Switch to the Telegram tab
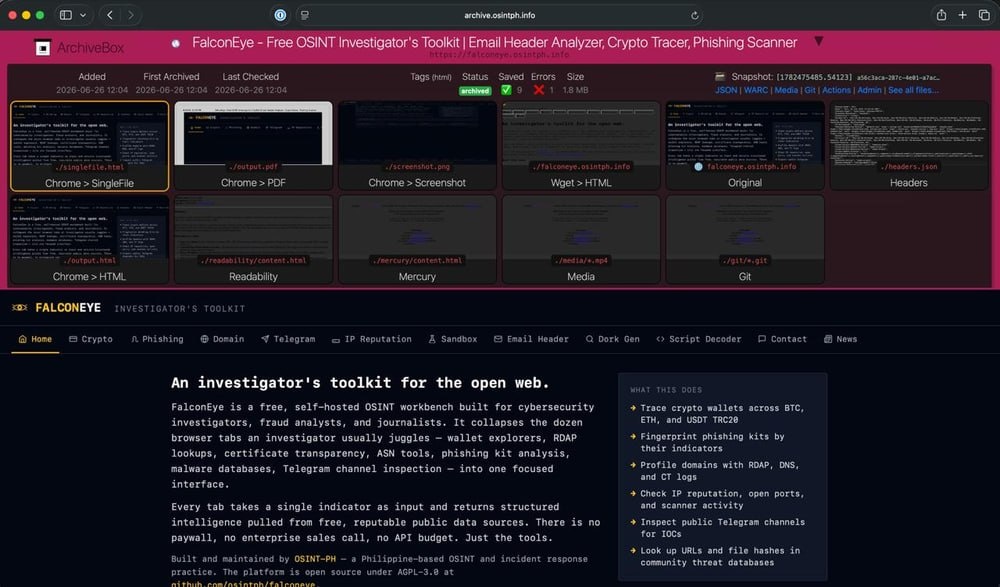1000x587 pixels. click(x=288, y=339)
